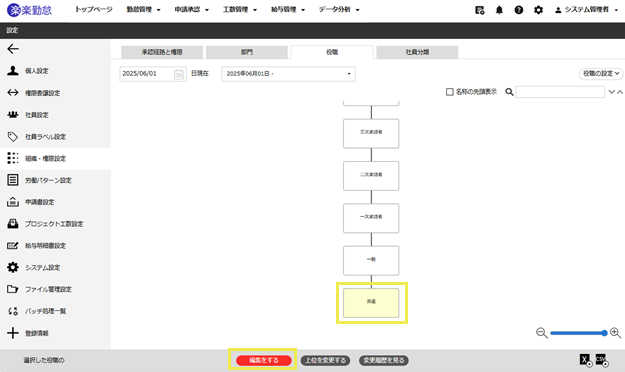
Task: Click the 社員設定 people icon
Action: (x=13, y=114)
